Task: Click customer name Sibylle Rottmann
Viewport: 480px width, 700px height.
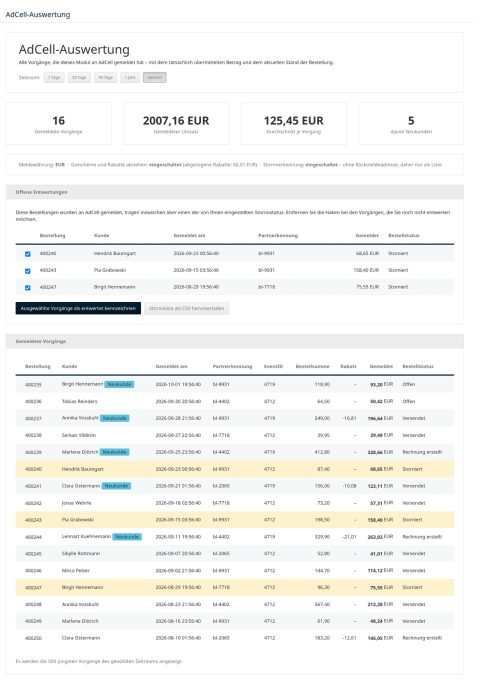Action: click(x=81, y=554)
